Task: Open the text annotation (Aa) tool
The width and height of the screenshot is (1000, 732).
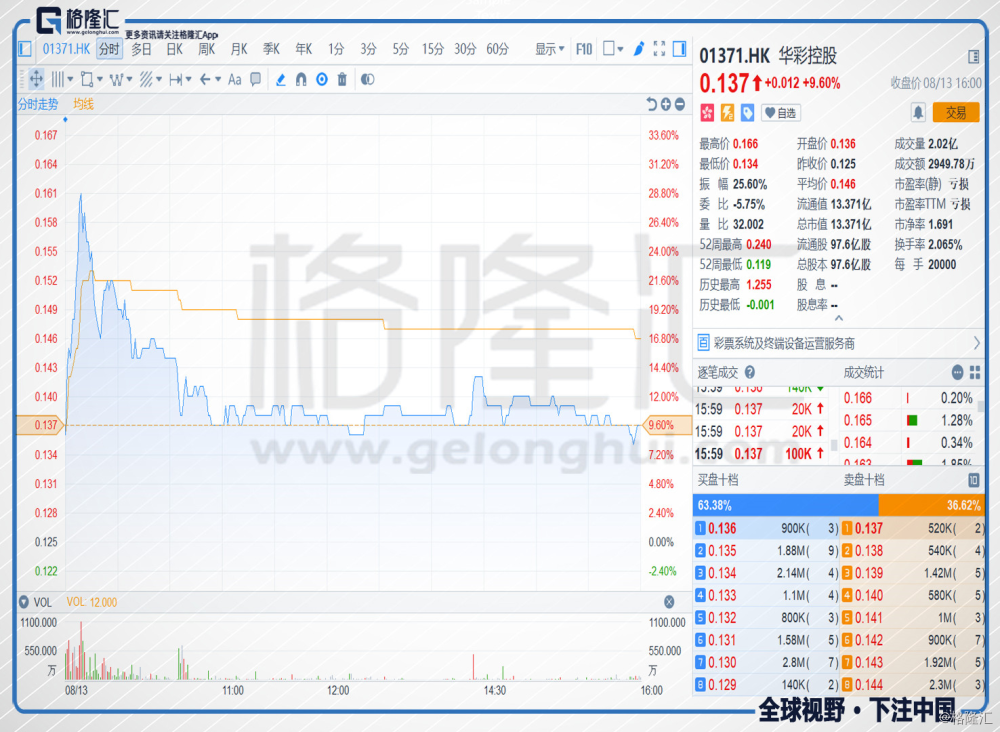Action: pyautogui.click(x=235, y=79)
